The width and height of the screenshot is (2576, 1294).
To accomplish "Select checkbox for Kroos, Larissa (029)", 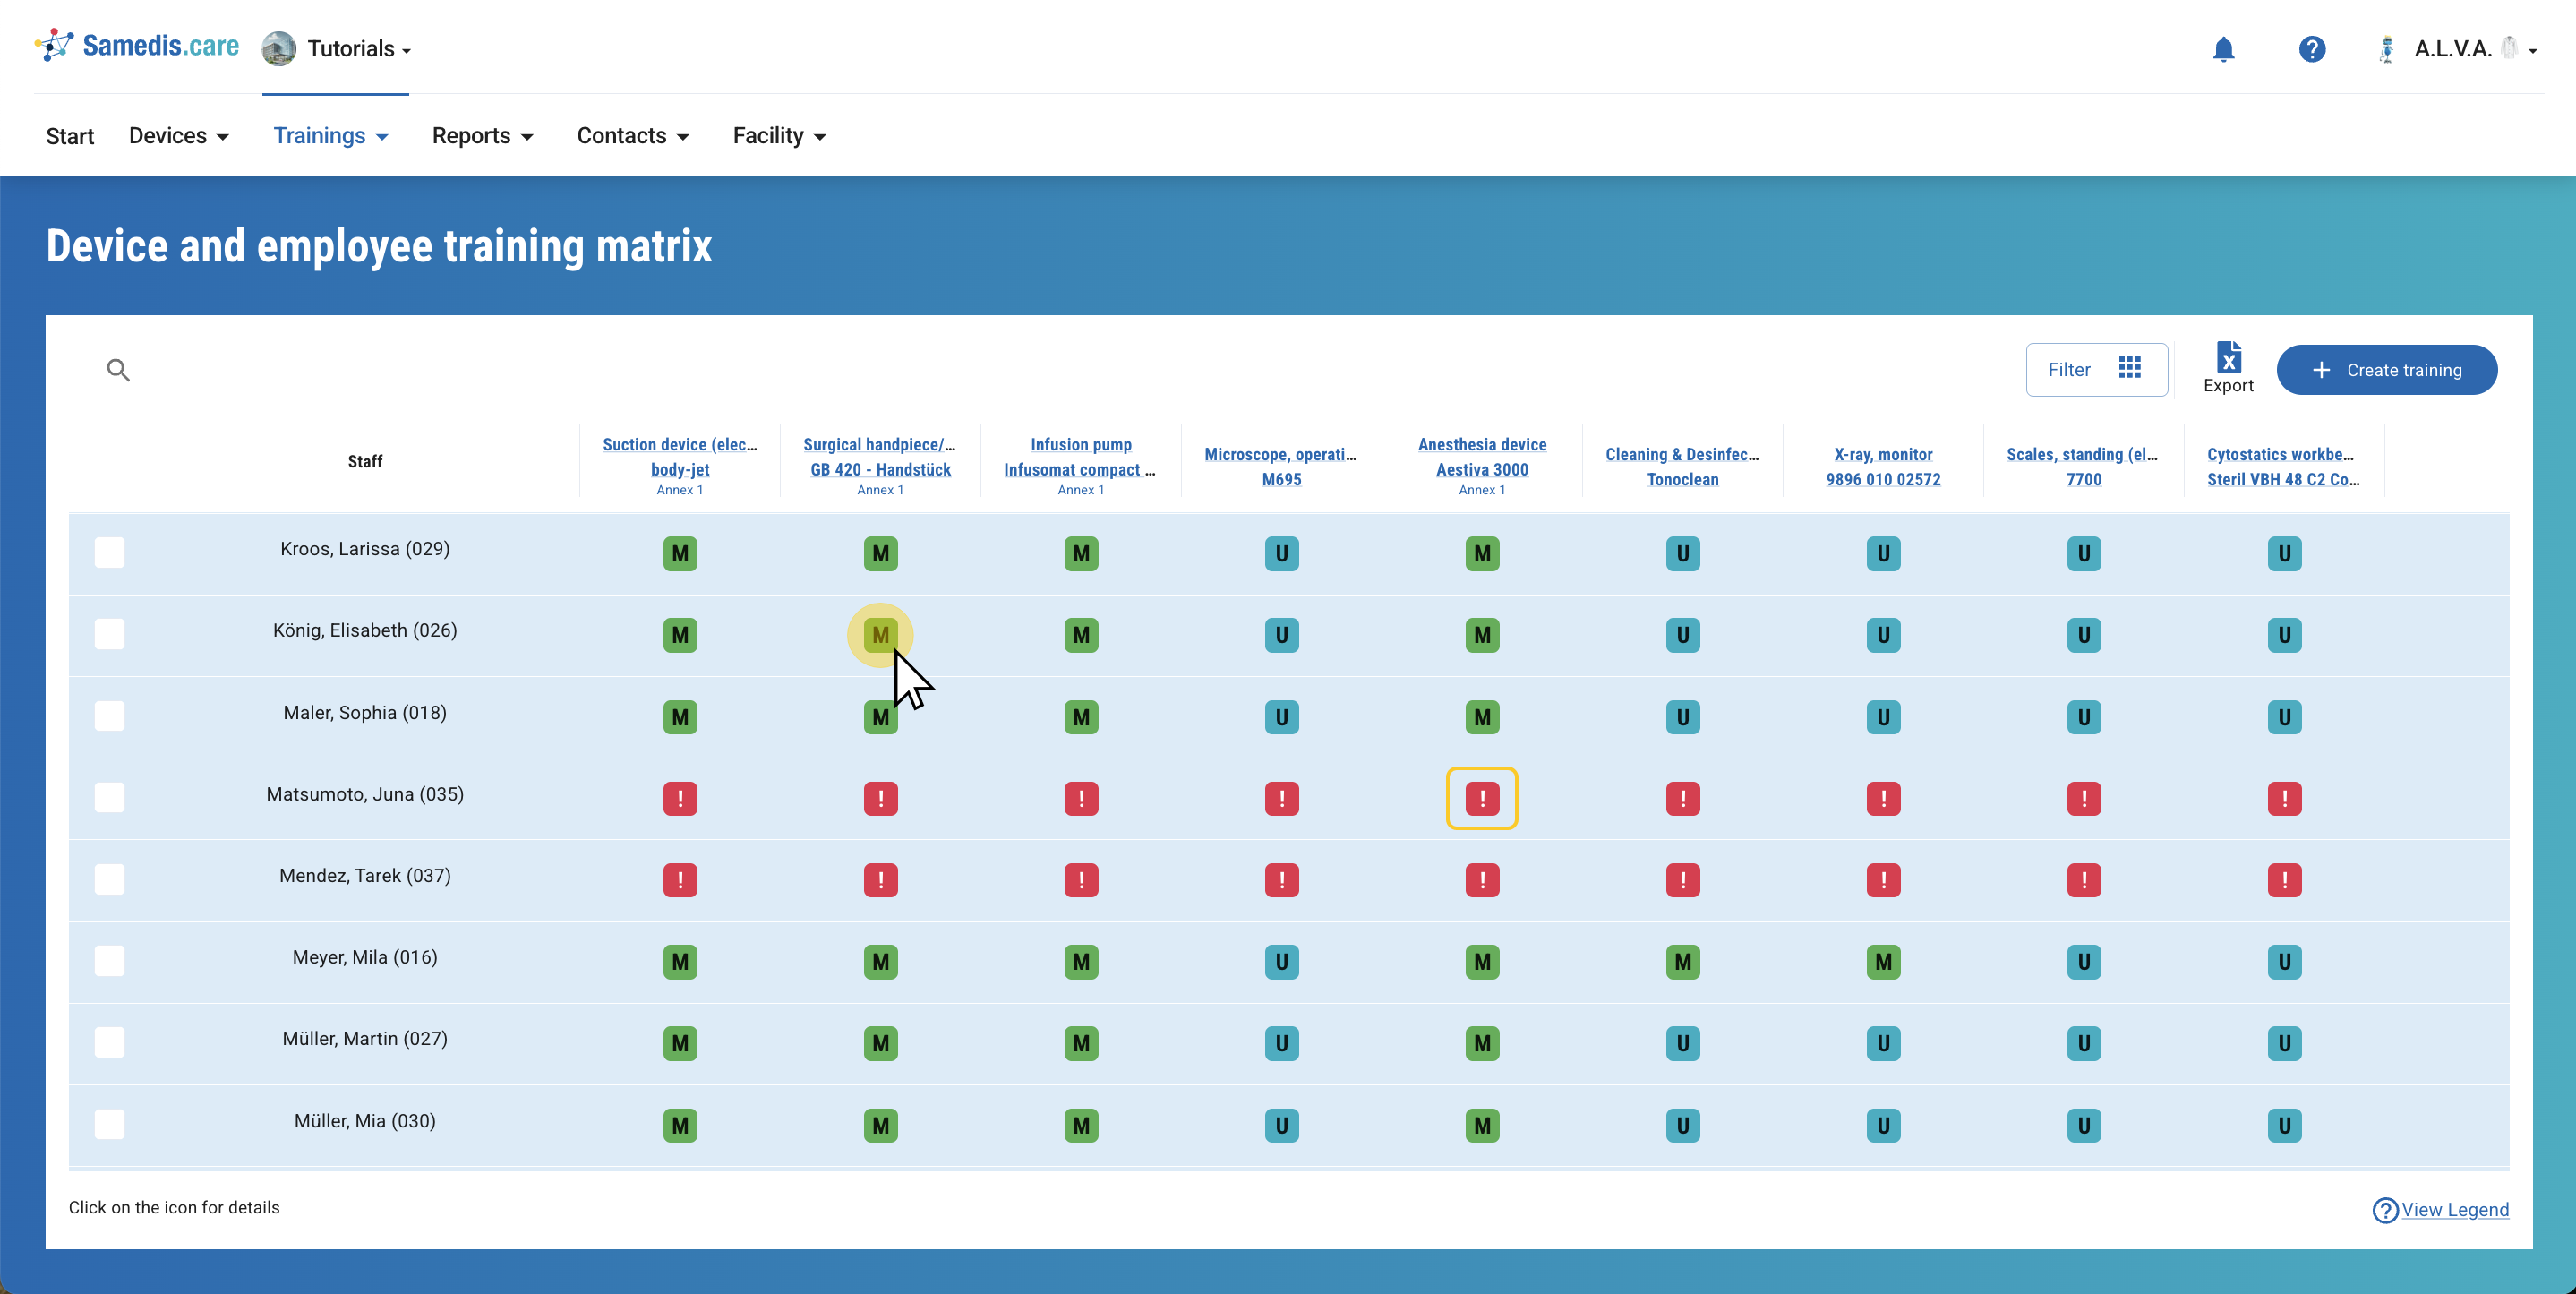I will pyautogui.click(x=110, y=552).
